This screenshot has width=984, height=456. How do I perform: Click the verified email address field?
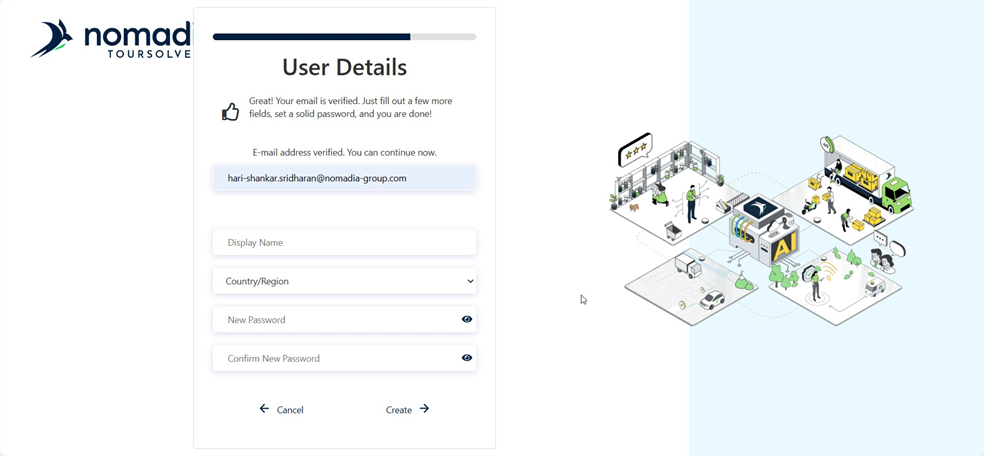[x=344, y=178]
